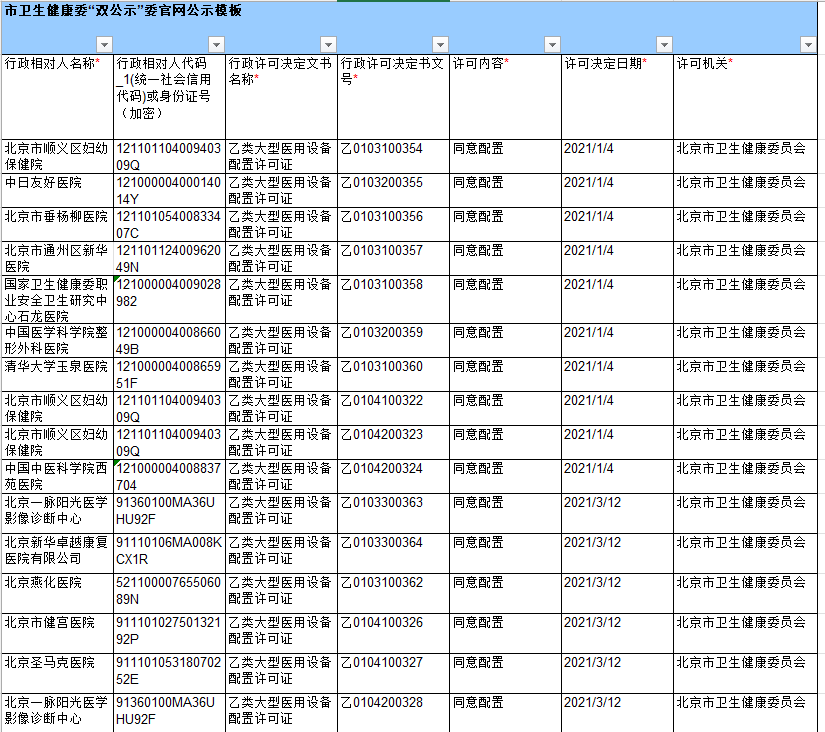Image resolution: width=825 pixels, height=732 pixels.
Task: Click 北京一脉阳光医学影像诊断中心 in the 乙0103300363 row
Action: pos(57,514)
